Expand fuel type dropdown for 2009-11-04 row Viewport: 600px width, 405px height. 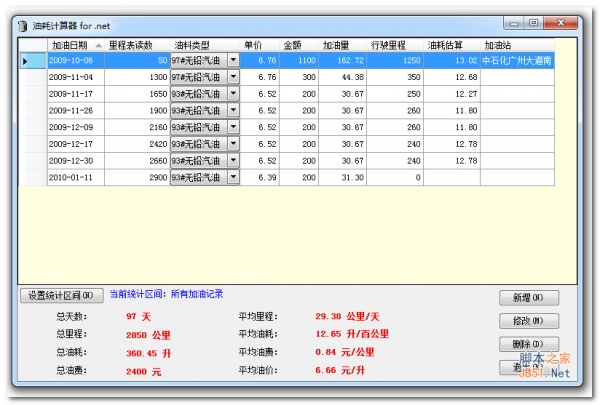[x=233, y=78]
